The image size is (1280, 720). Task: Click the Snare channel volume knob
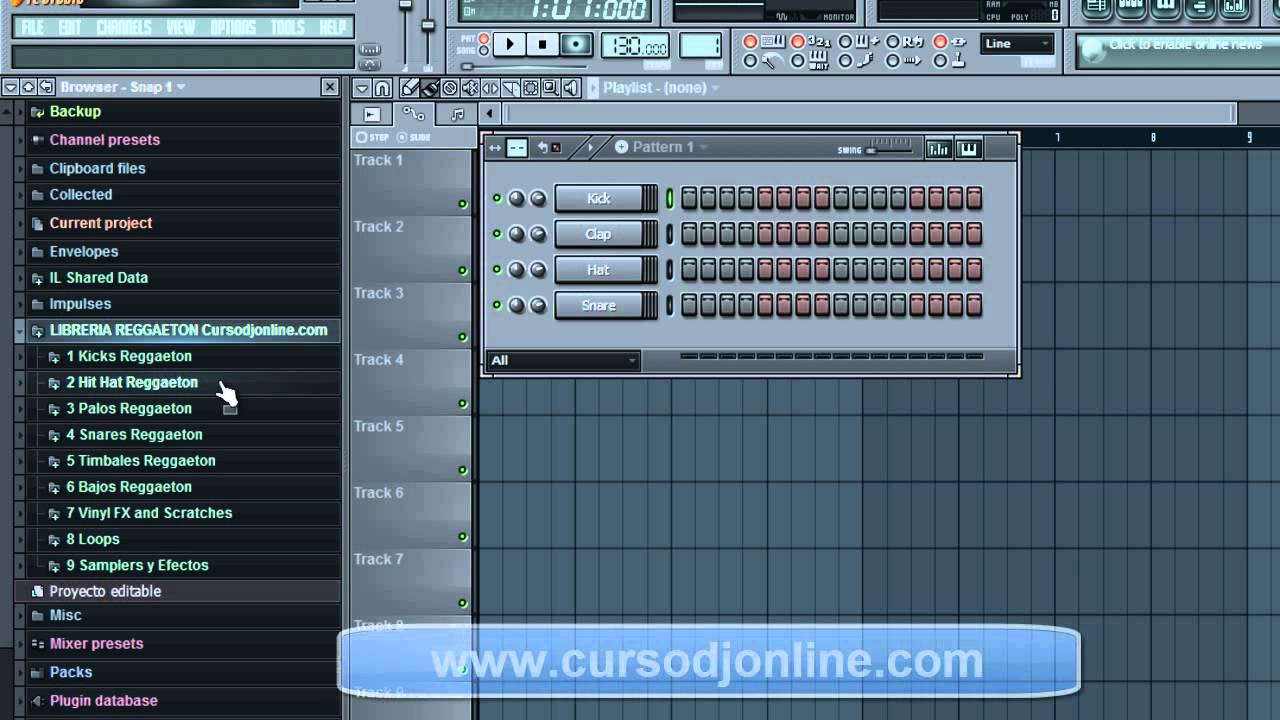click(x=538, y=305)
